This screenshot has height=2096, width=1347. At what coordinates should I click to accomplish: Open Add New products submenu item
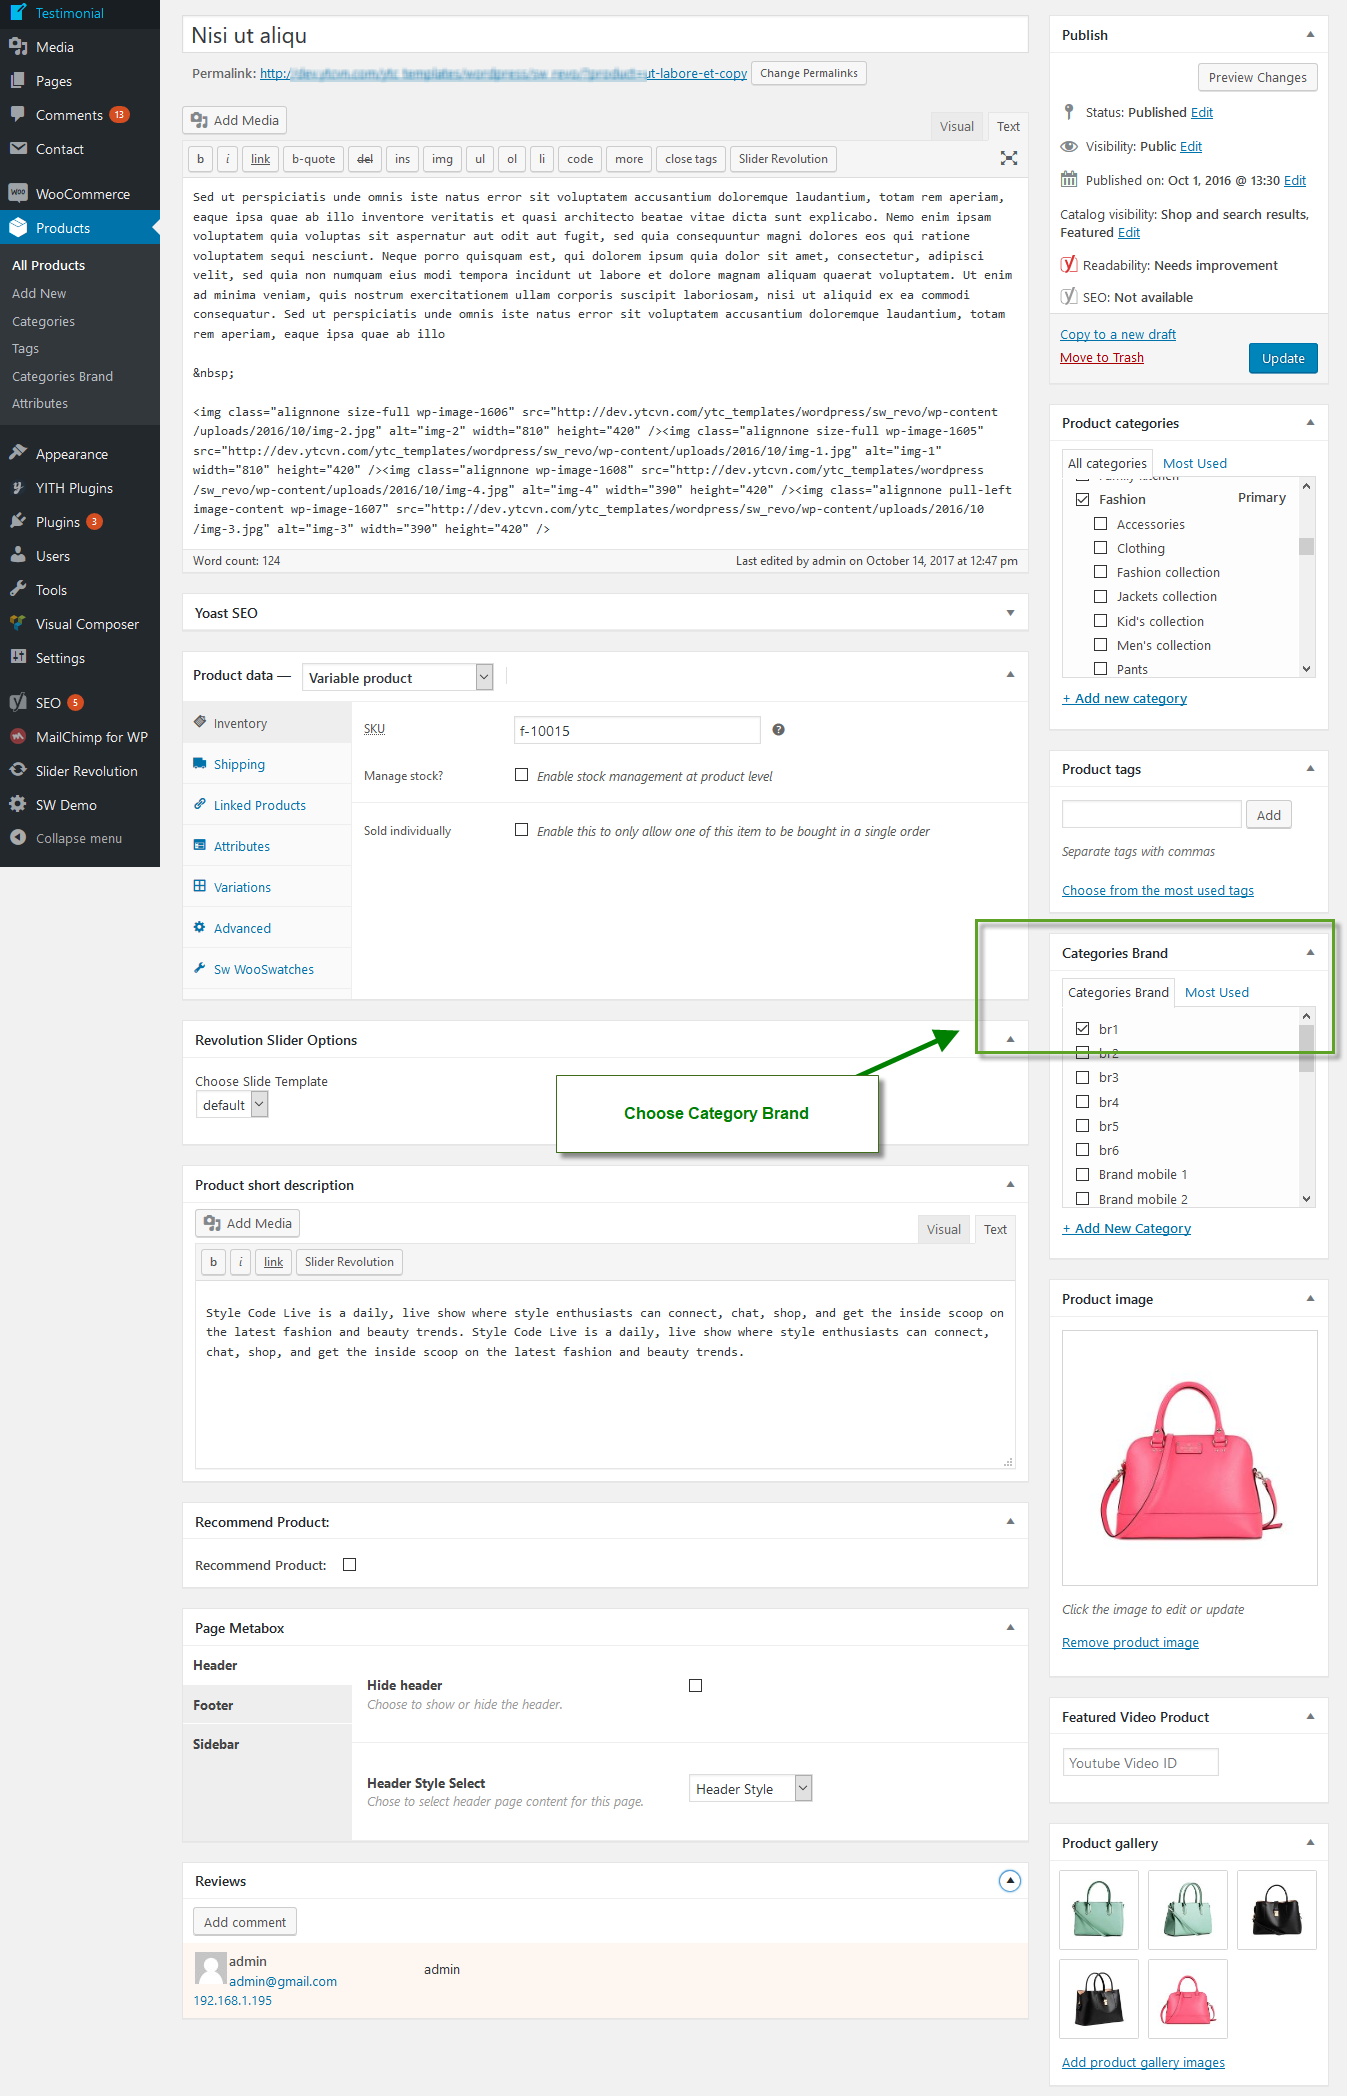coord(39,293)
